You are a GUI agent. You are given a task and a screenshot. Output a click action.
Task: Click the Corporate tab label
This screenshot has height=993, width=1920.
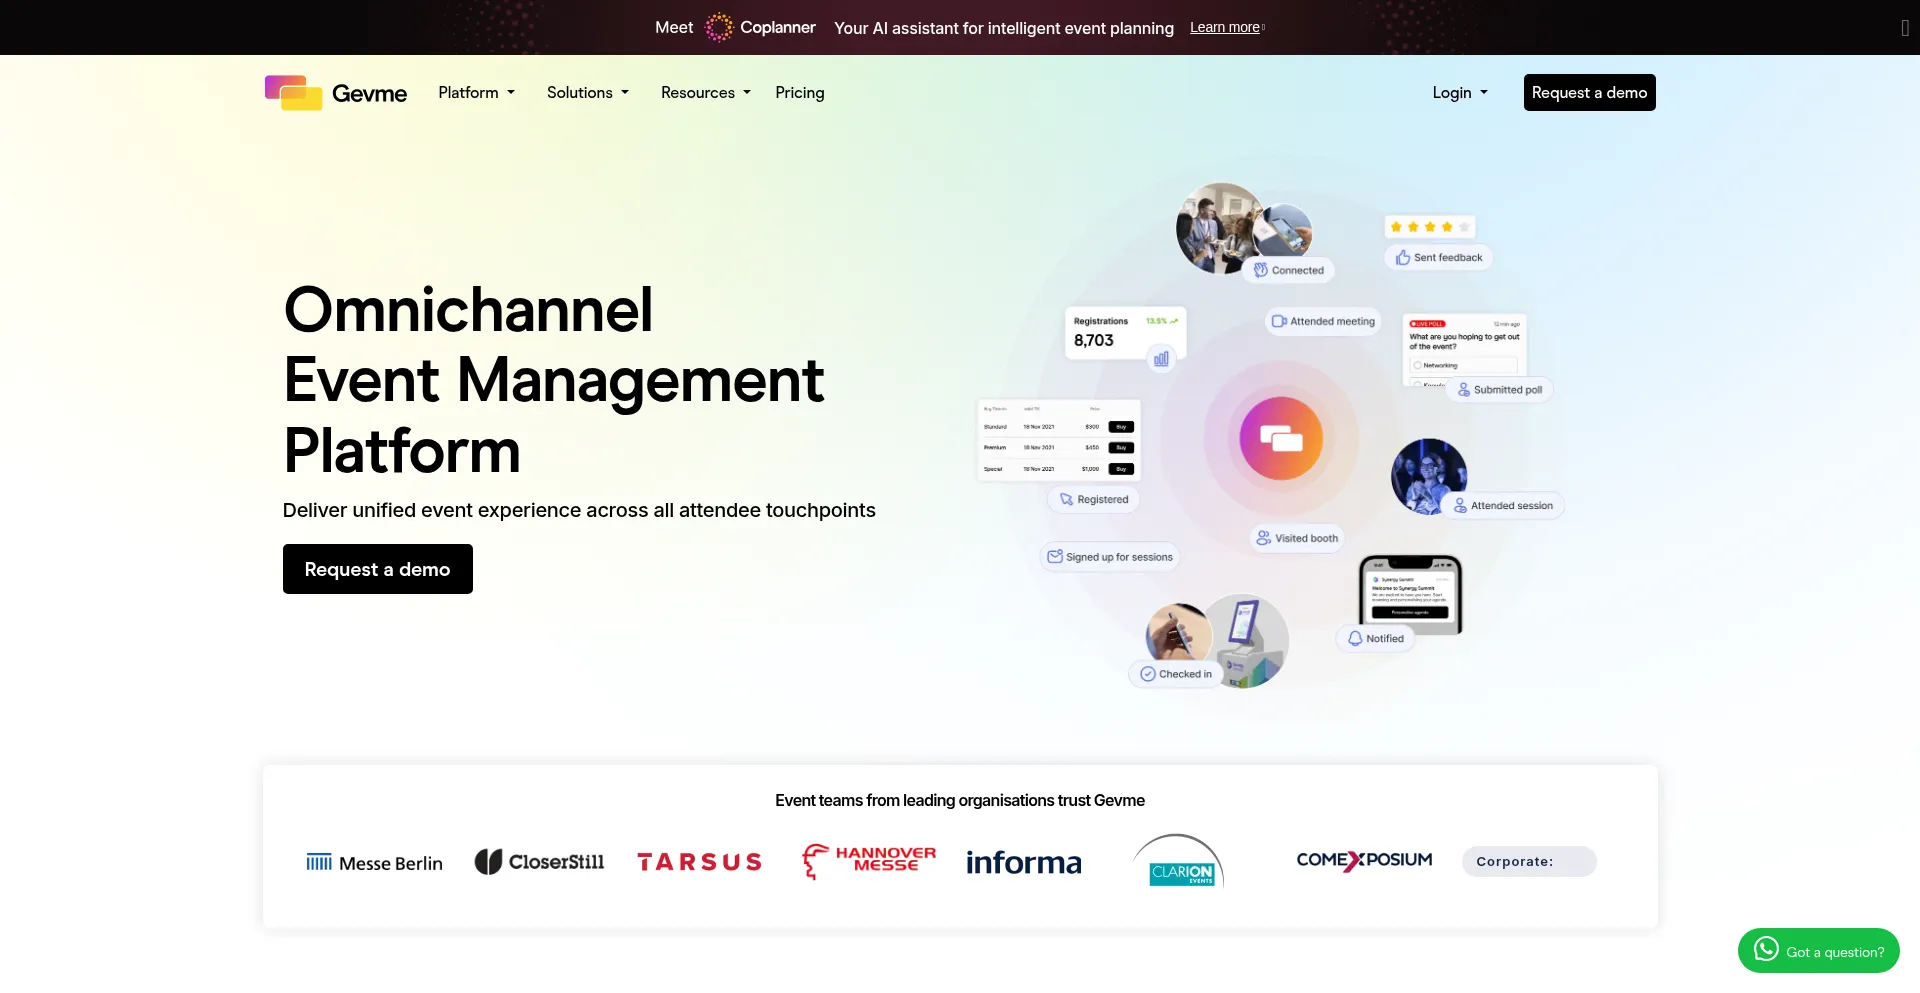[x=1514, y=861]
